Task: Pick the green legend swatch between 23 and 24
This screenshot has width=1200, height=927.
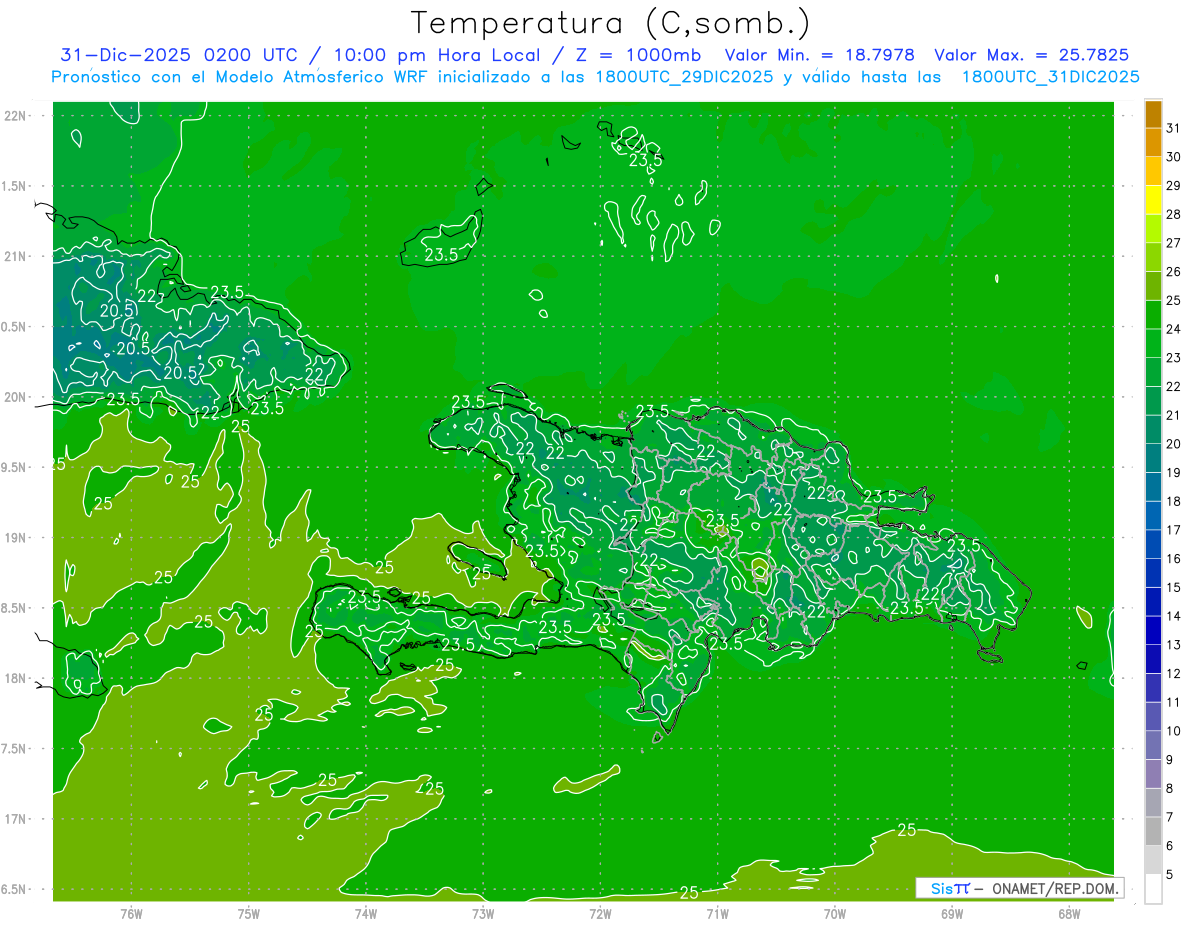Action: click(1153, 343)
